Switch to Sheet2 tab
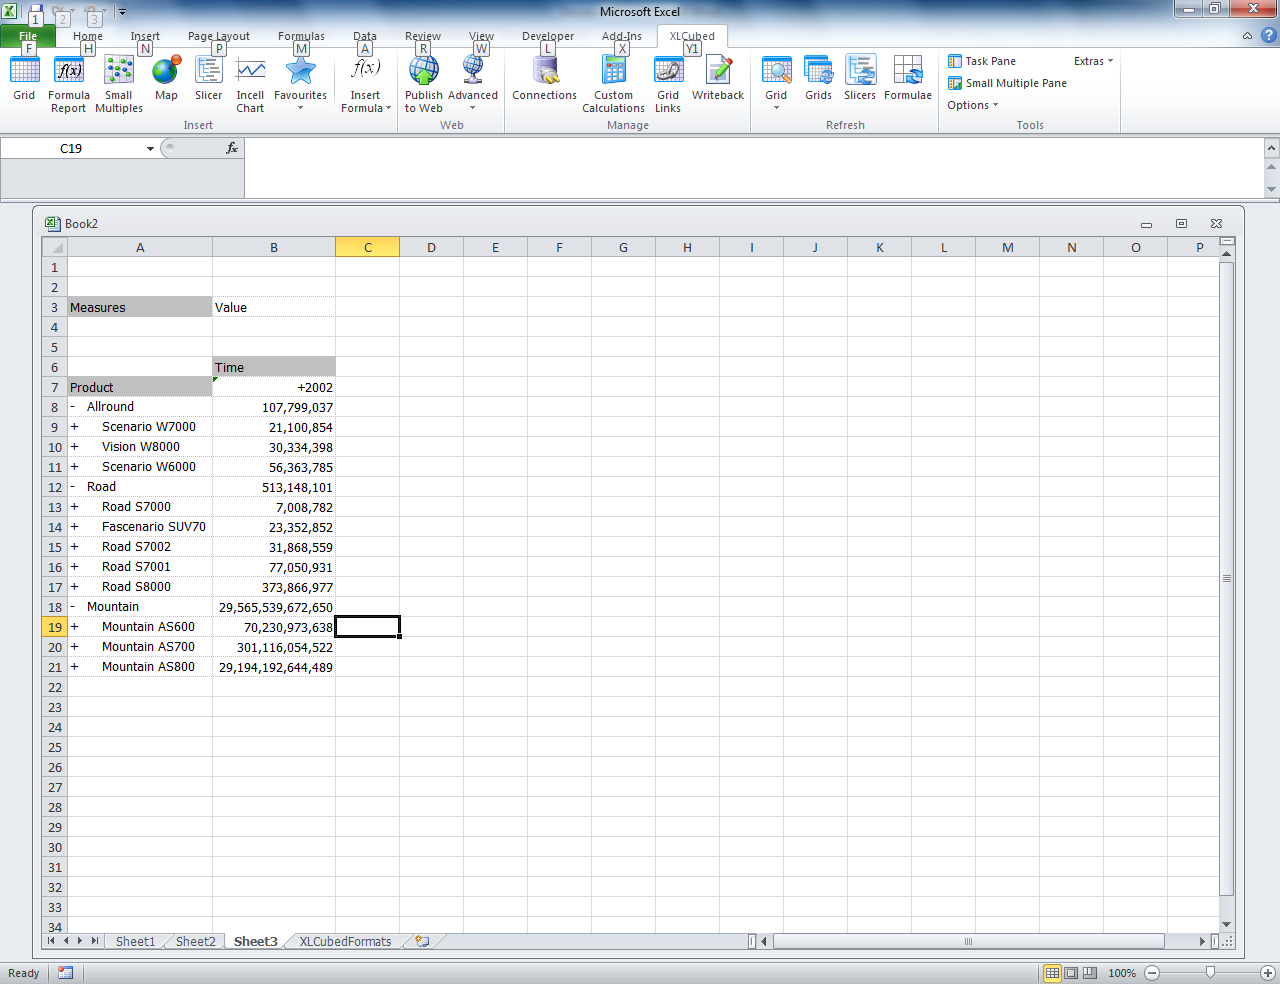Image resolution: width=1280 pixels, height=984 pixels. tap(195, 941)
